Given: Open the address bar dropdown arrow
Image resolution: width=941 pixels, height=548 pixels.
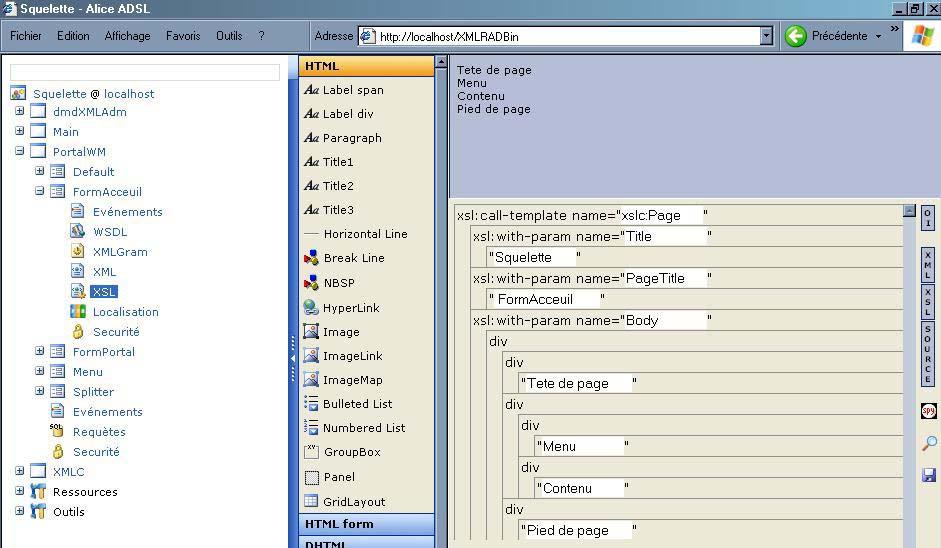Looking at the screenshot, I should tap(766, 36).
